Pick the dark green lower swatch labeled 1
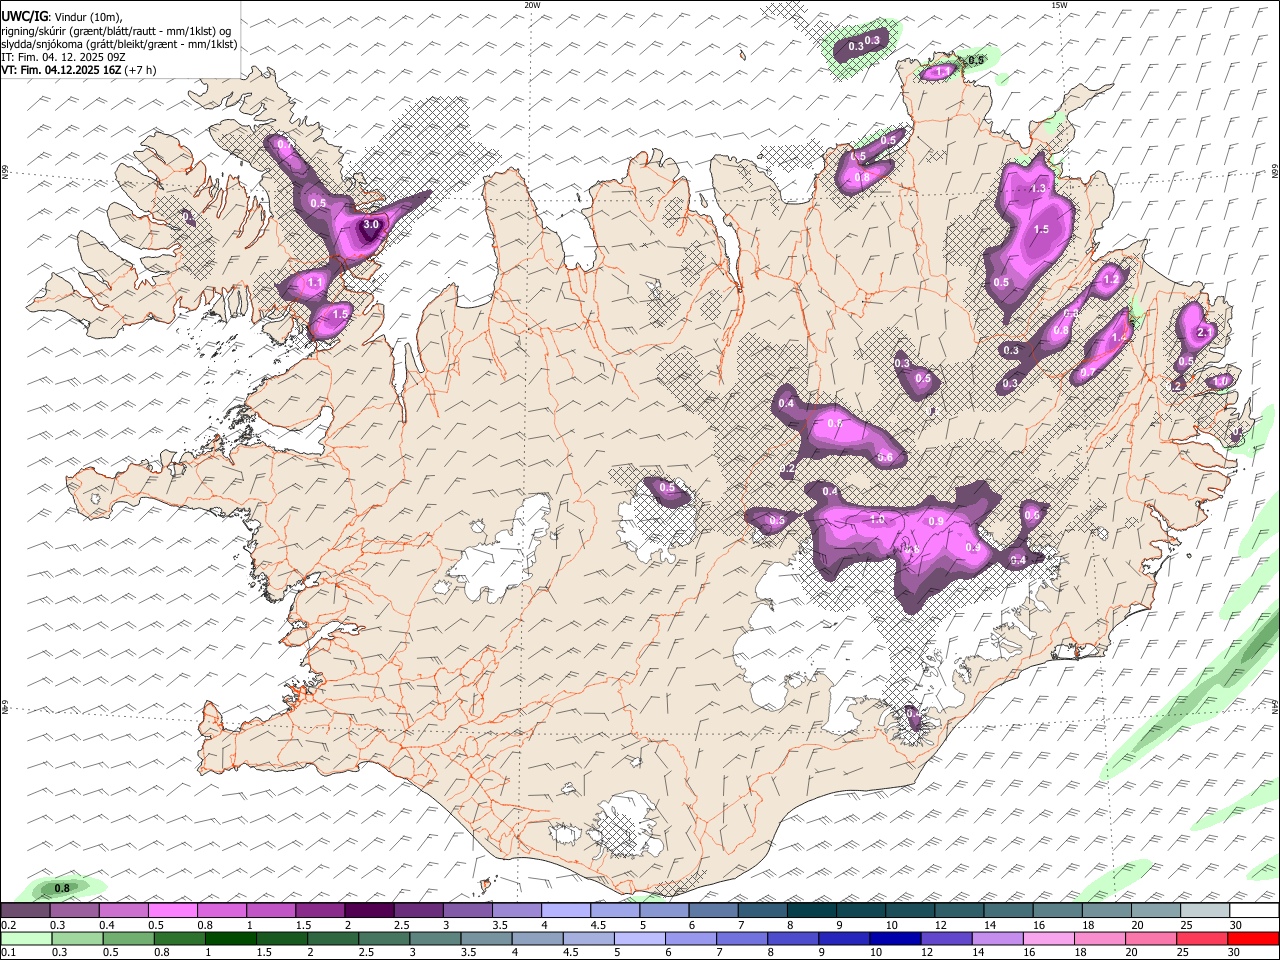The width and height of the screenshot is (1280, 960). click(230, 938)
